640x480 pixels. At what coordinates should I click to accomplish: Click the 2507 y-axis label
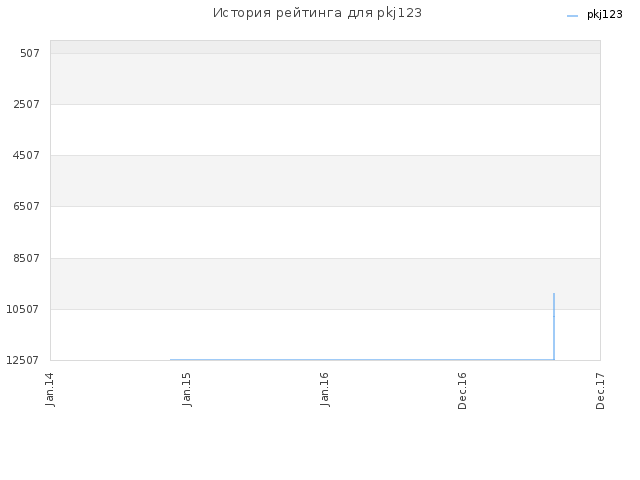(x=26, y=104)
